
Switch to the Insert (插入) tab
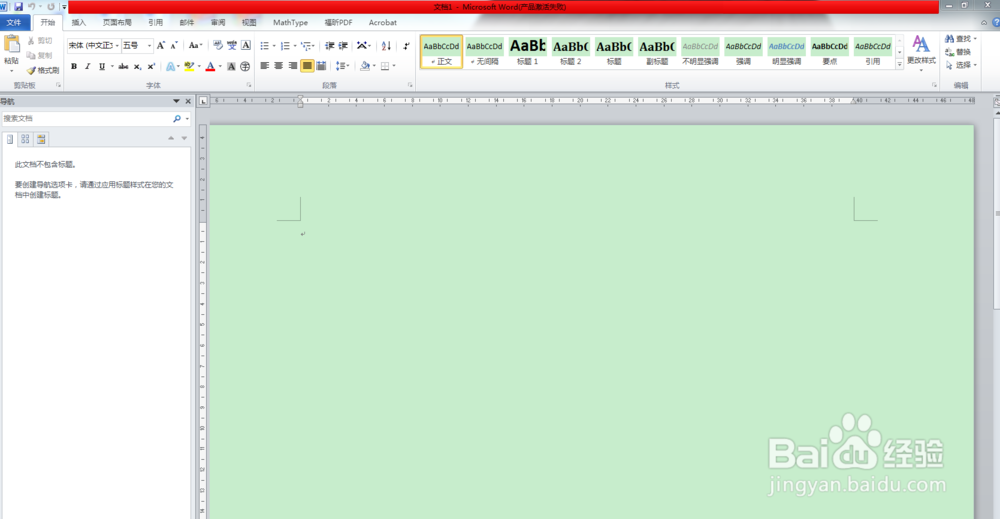tap(78, 22)
